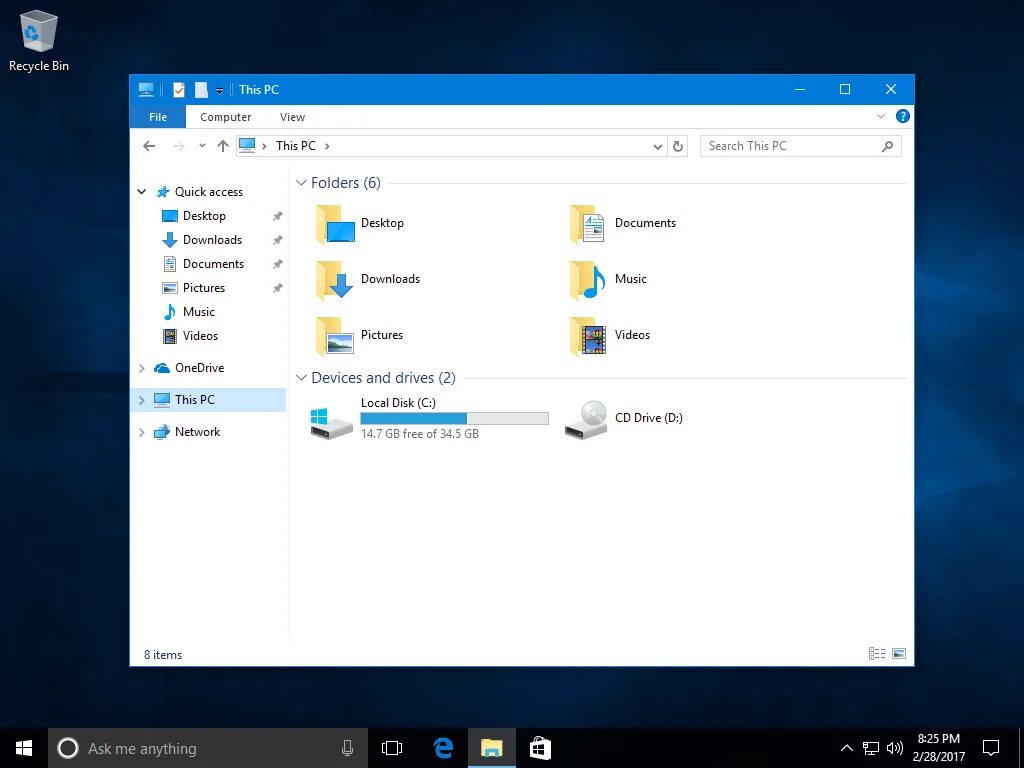
Task: Open the Downloads folder in Folders section
Action: pyautogui.click(x=368, y=280)
